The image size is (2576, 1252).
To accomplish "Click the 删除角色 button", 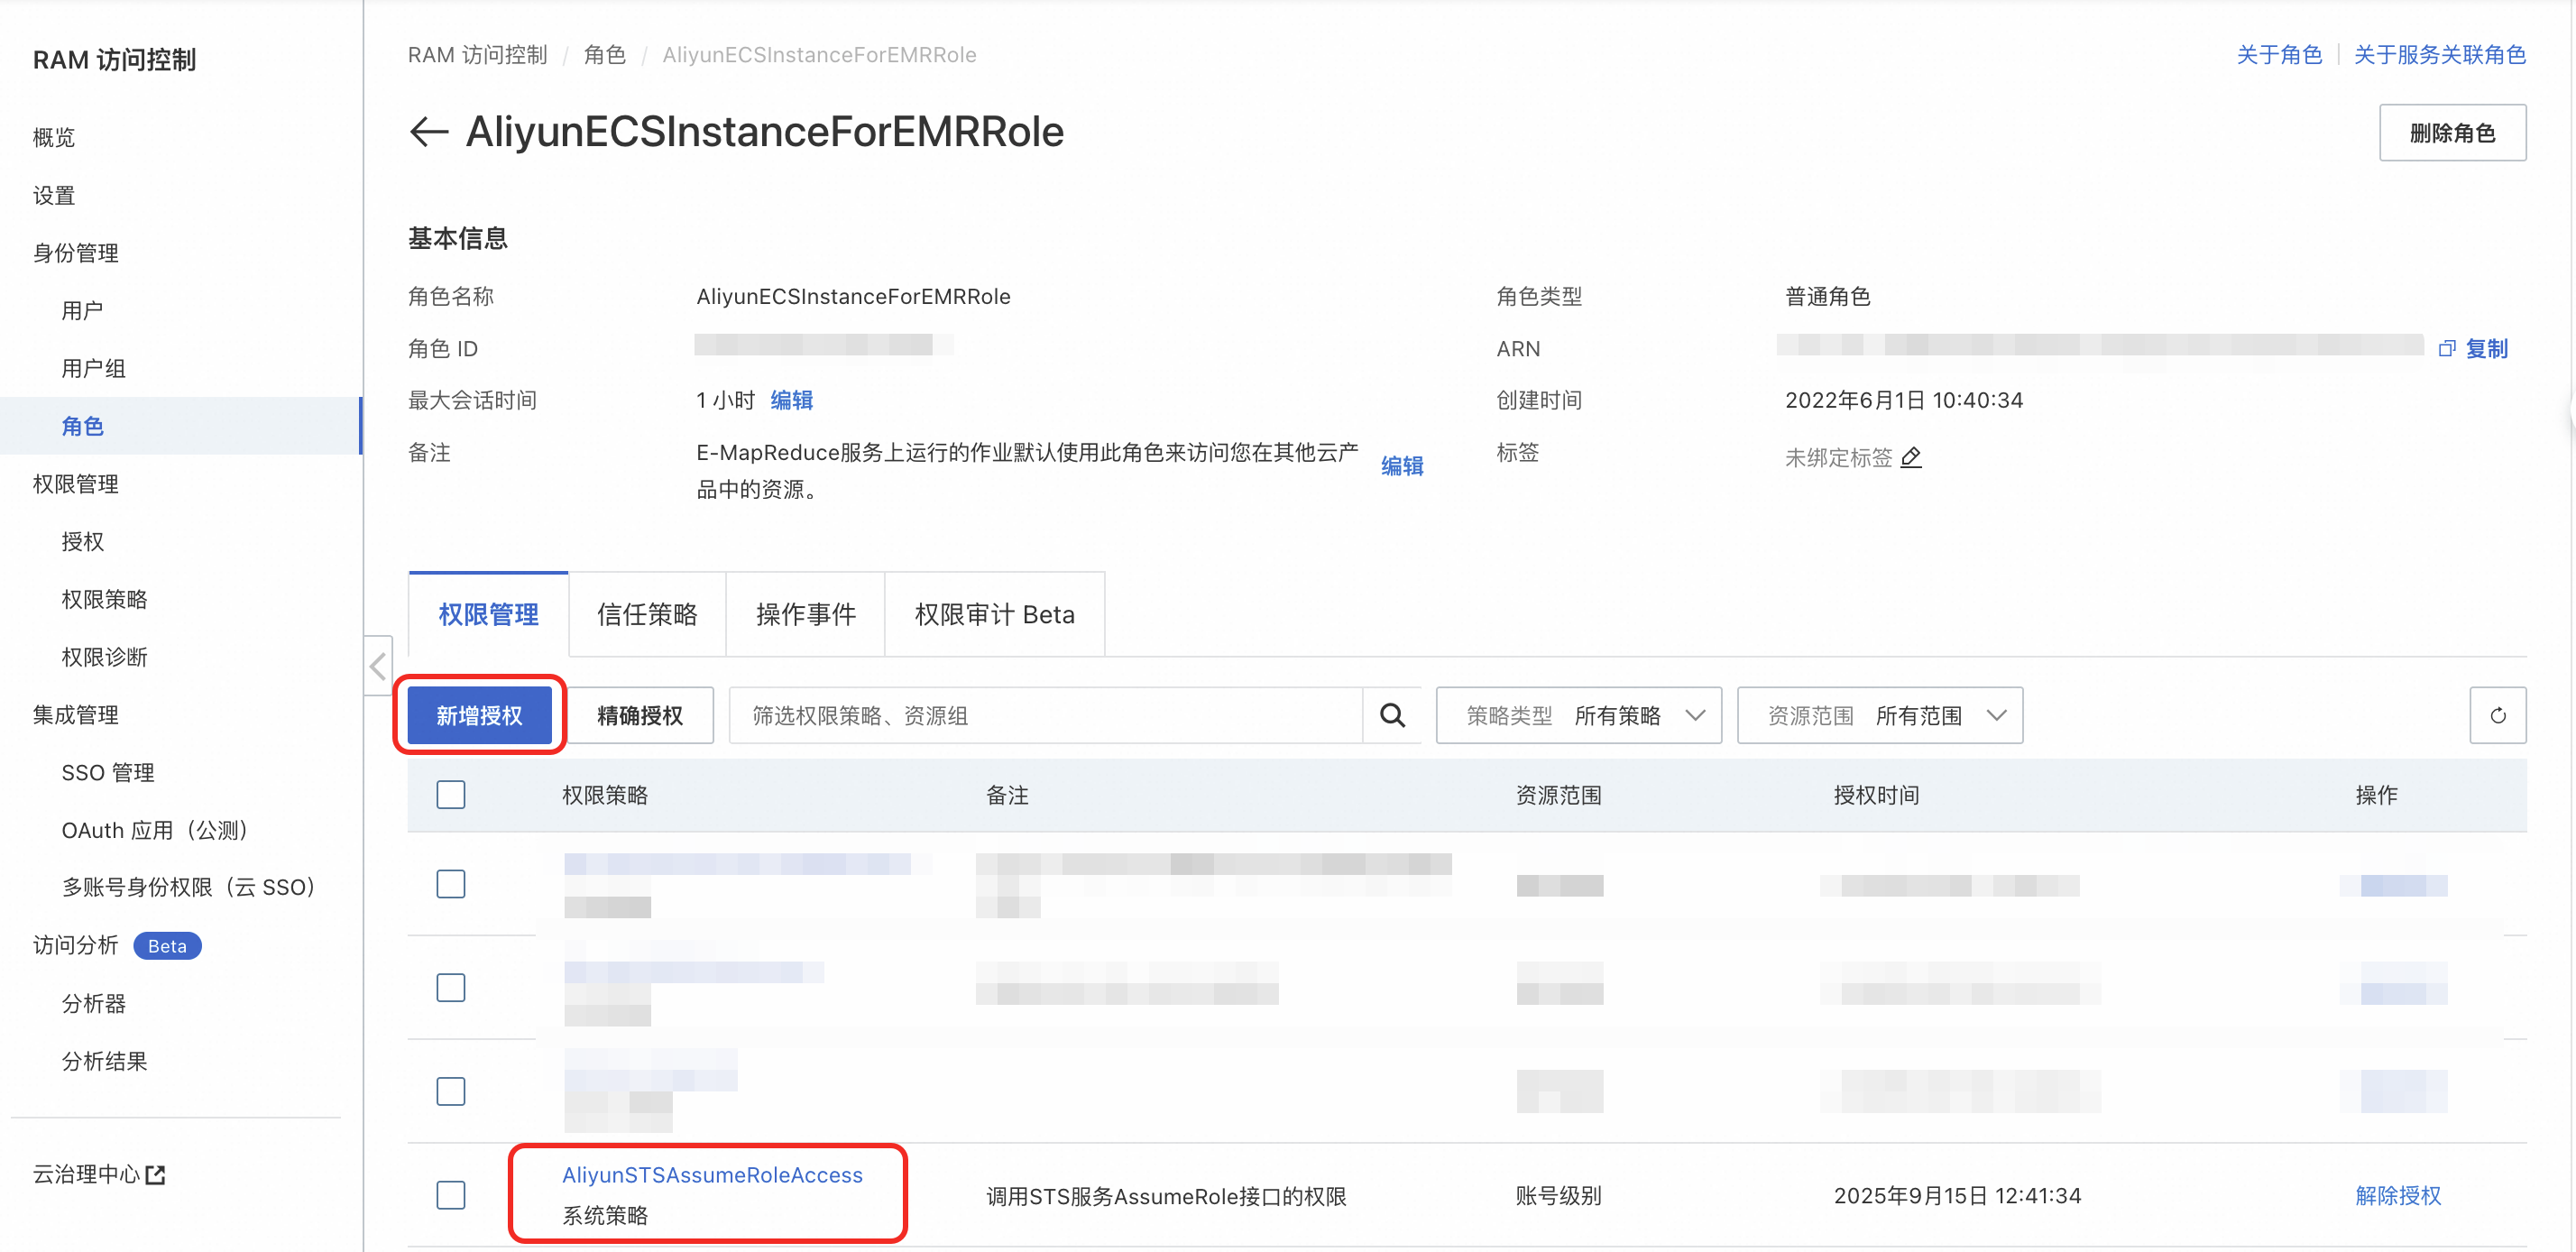I will tap(2452, 133).
